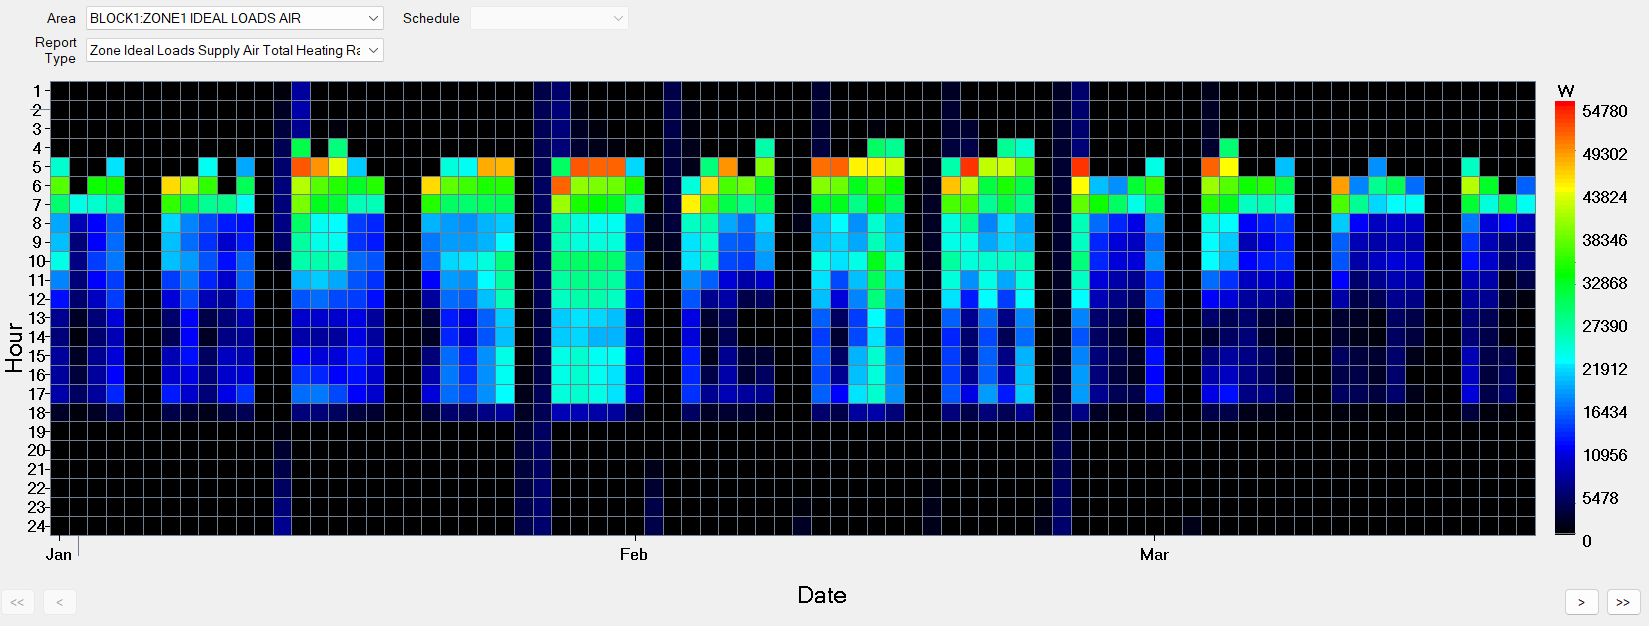Click the Mar marker on the date axis
1649x626 pixels.
pyautogui.click(x=1154, y=554)
